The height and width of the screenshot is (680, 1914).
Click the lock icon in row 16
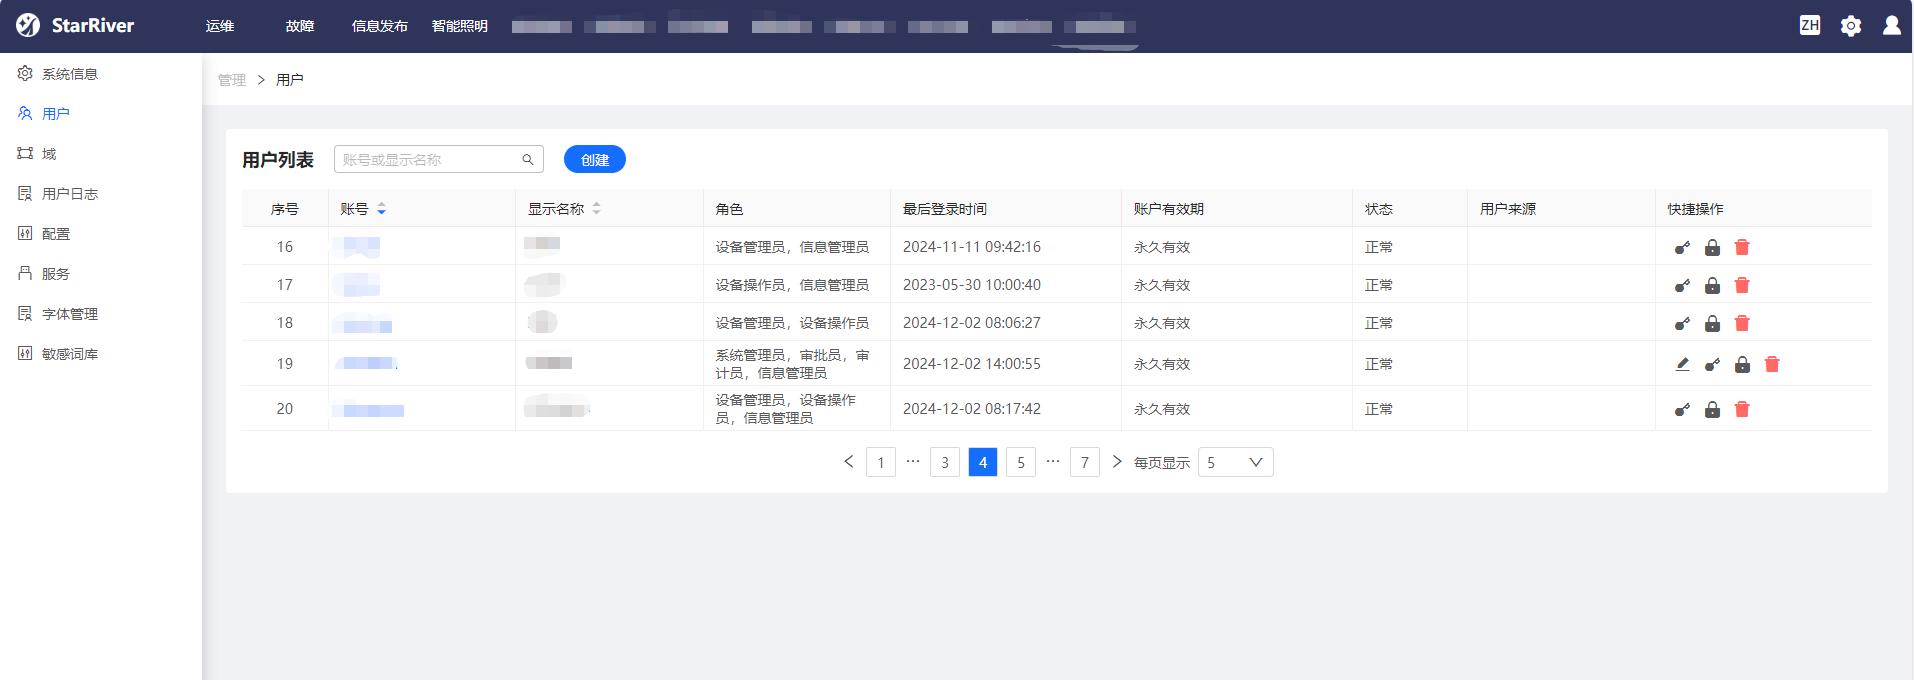tap(1712, 247)
